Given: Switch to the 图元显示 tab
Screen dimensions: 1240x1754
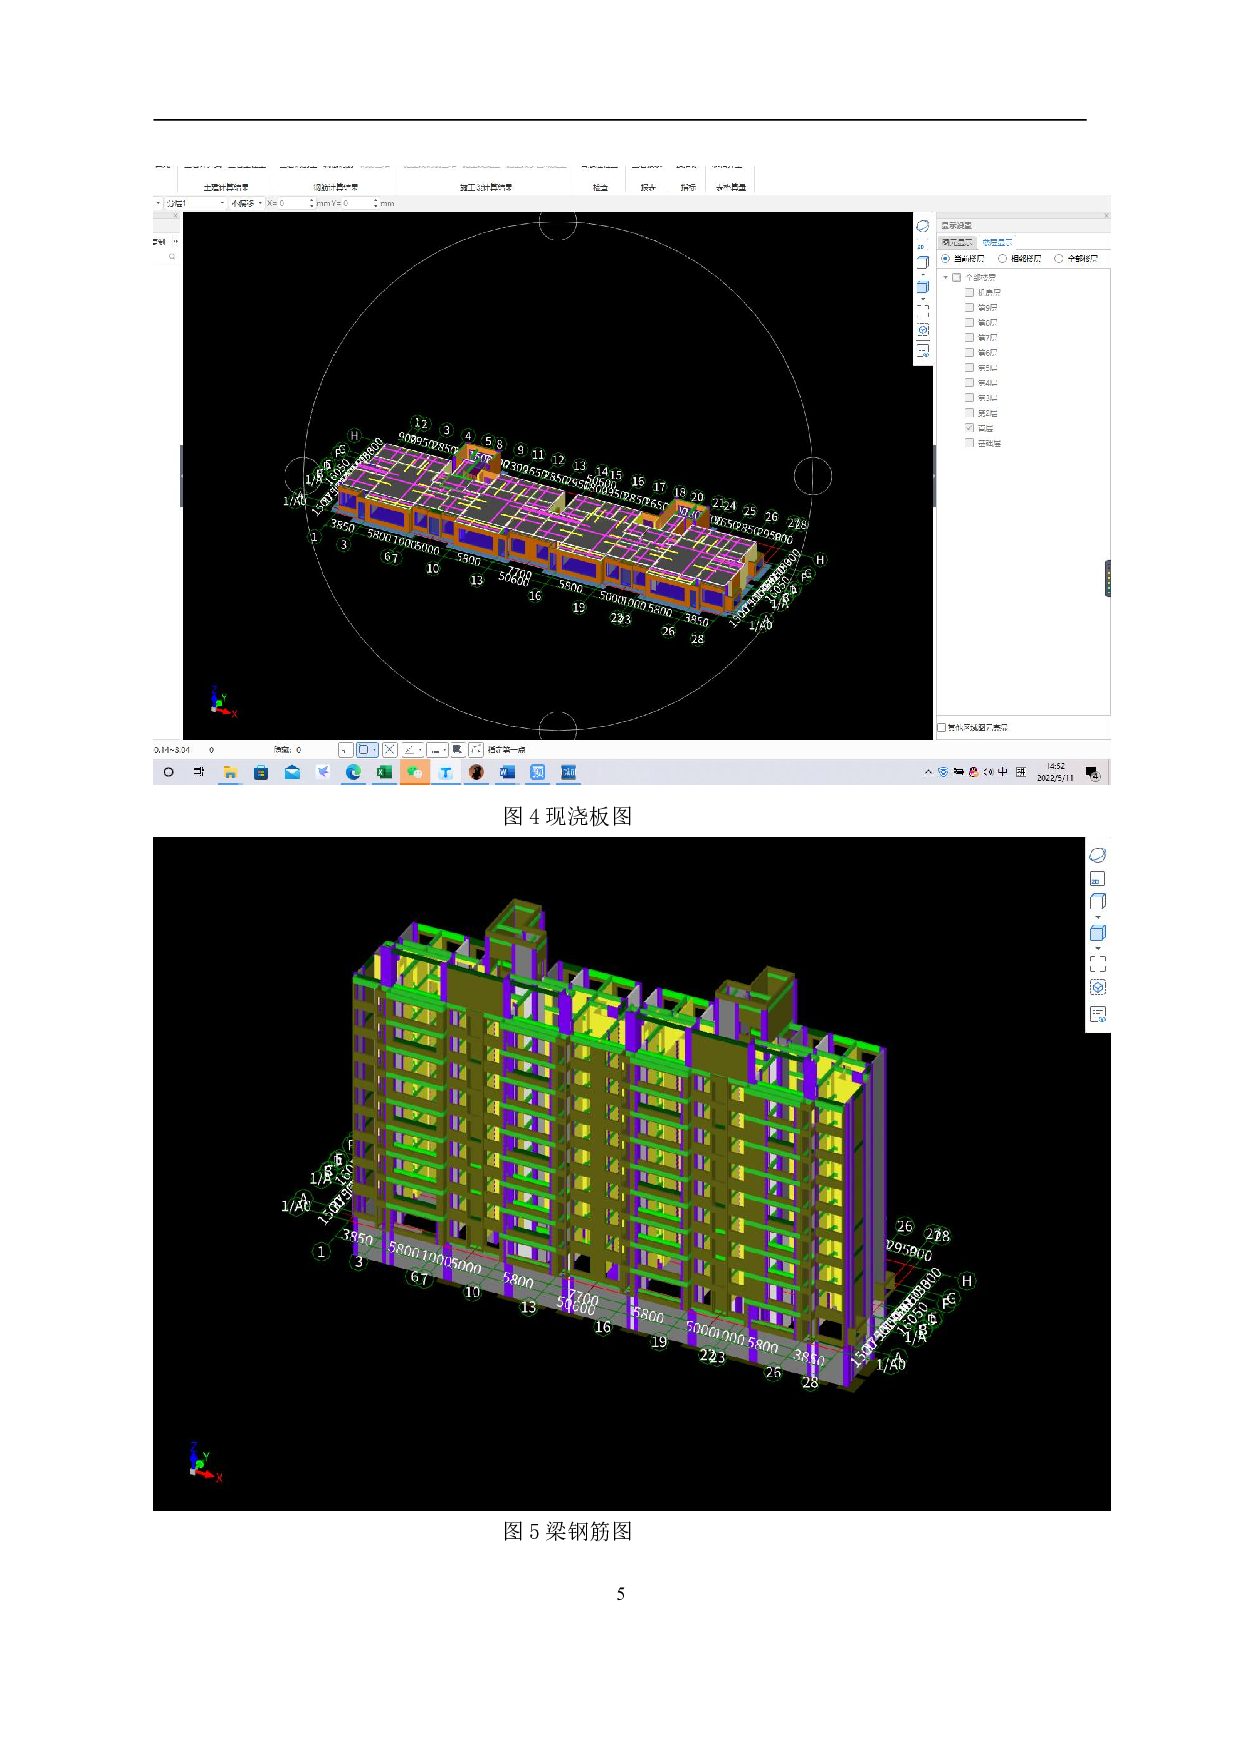Looking at the screenshot, I should [957, 243].
